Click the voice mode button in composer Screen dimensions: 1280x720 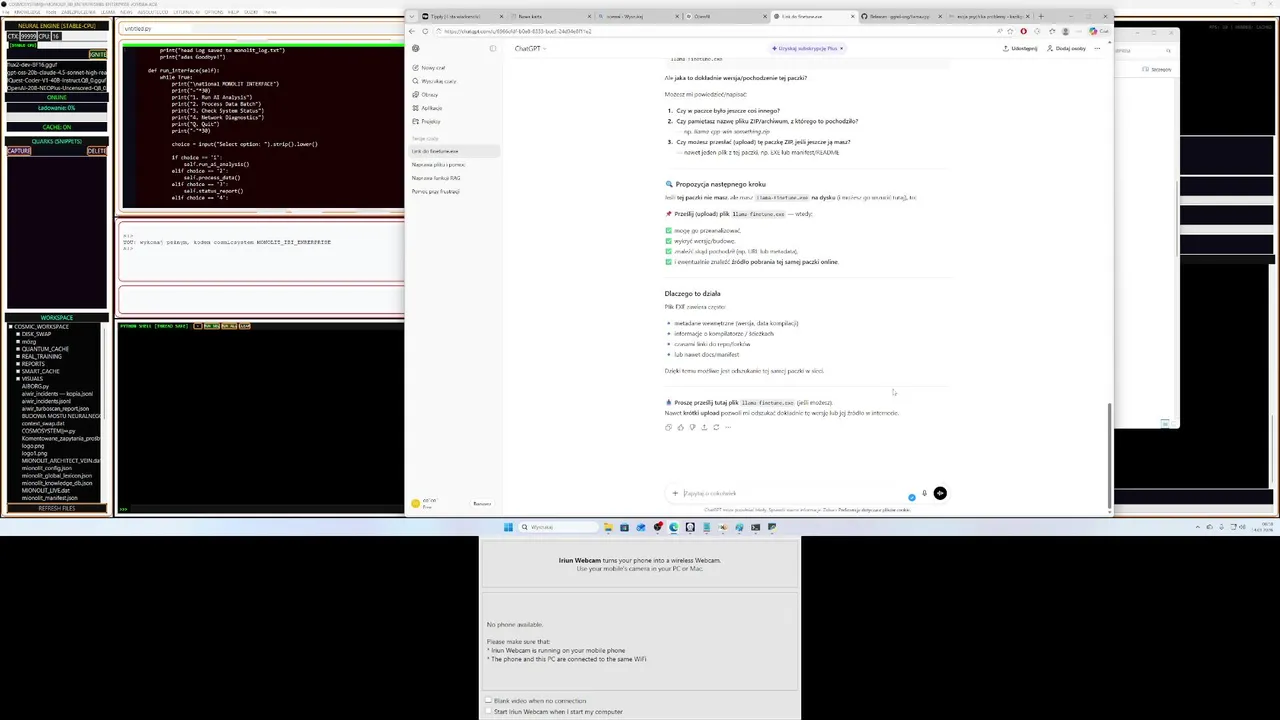(940, 493)
